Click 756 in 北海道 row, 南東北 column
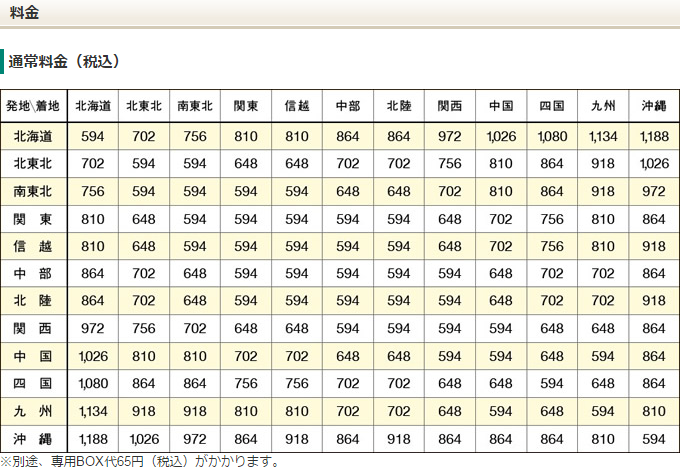 (x=195, y=136)
